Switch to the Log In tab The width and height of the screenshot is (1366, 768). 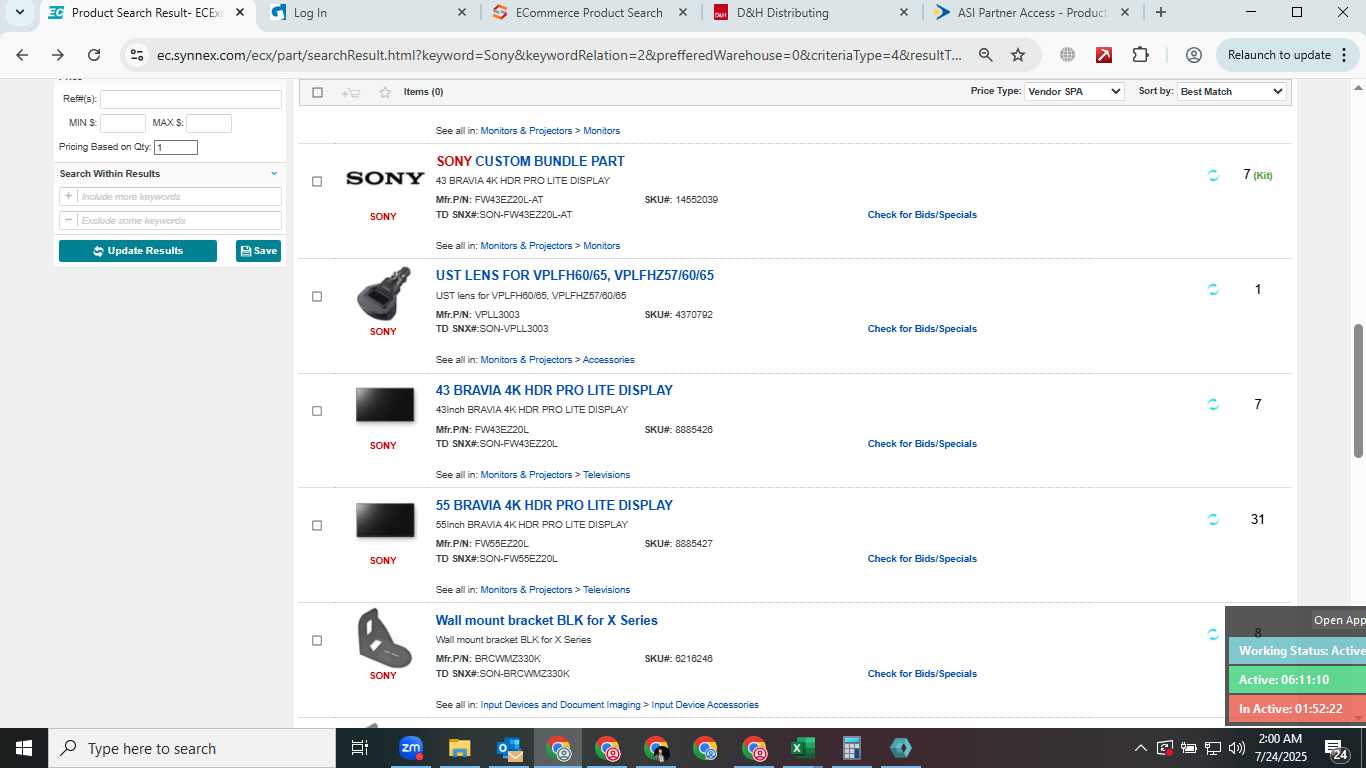[x=369, y=13]
